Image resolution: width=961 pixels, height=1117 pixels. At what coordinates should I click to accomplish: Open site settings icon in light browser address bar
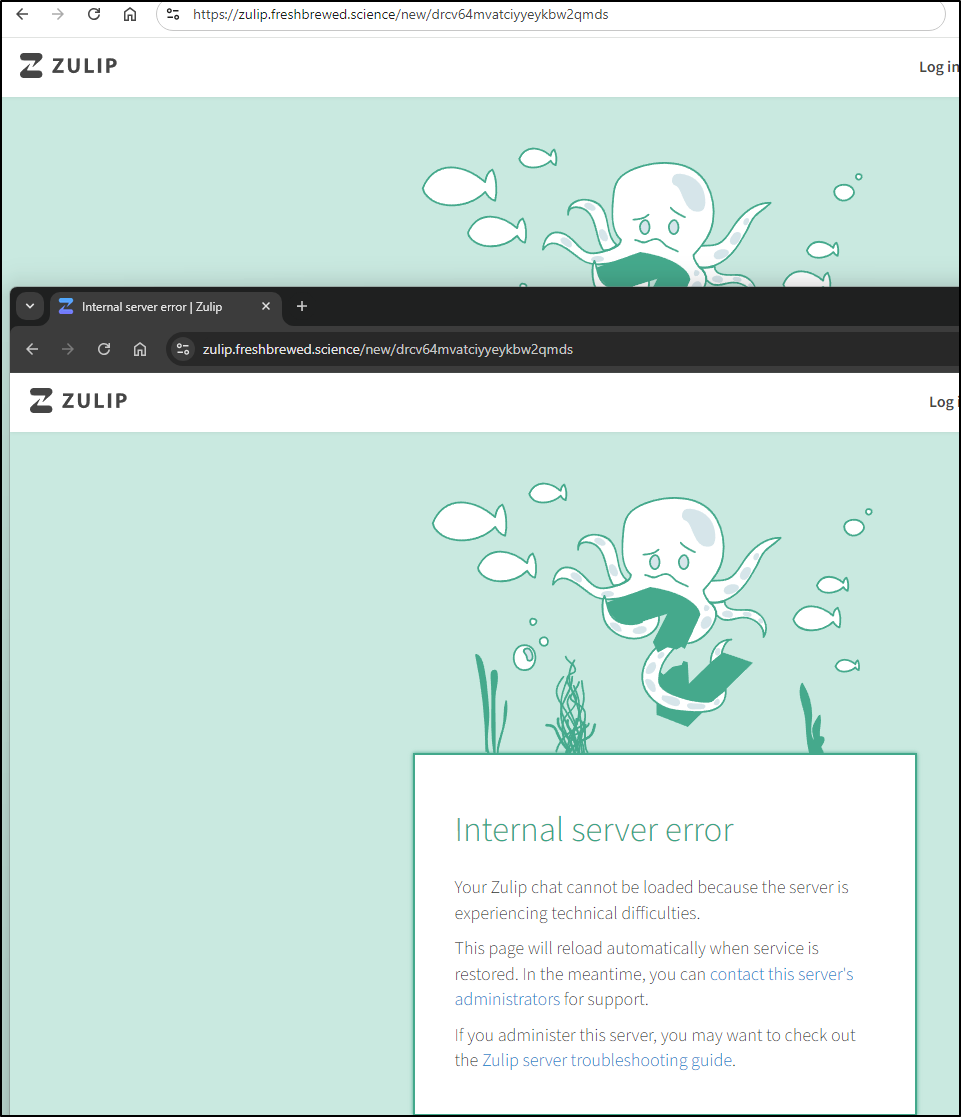(x=173, y=14)
